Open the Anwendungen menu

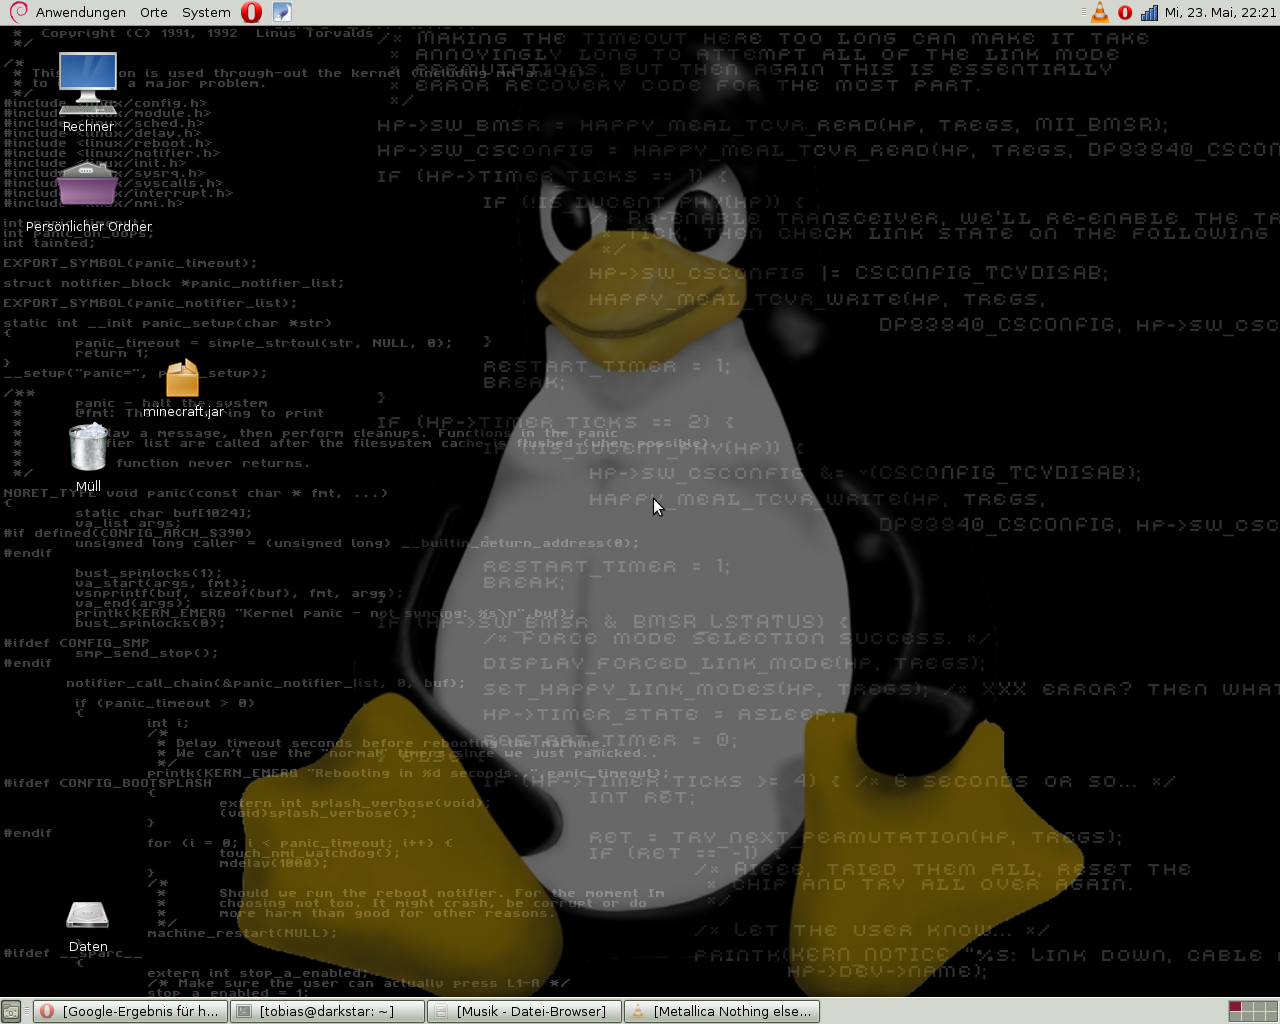tap(80, 12)
